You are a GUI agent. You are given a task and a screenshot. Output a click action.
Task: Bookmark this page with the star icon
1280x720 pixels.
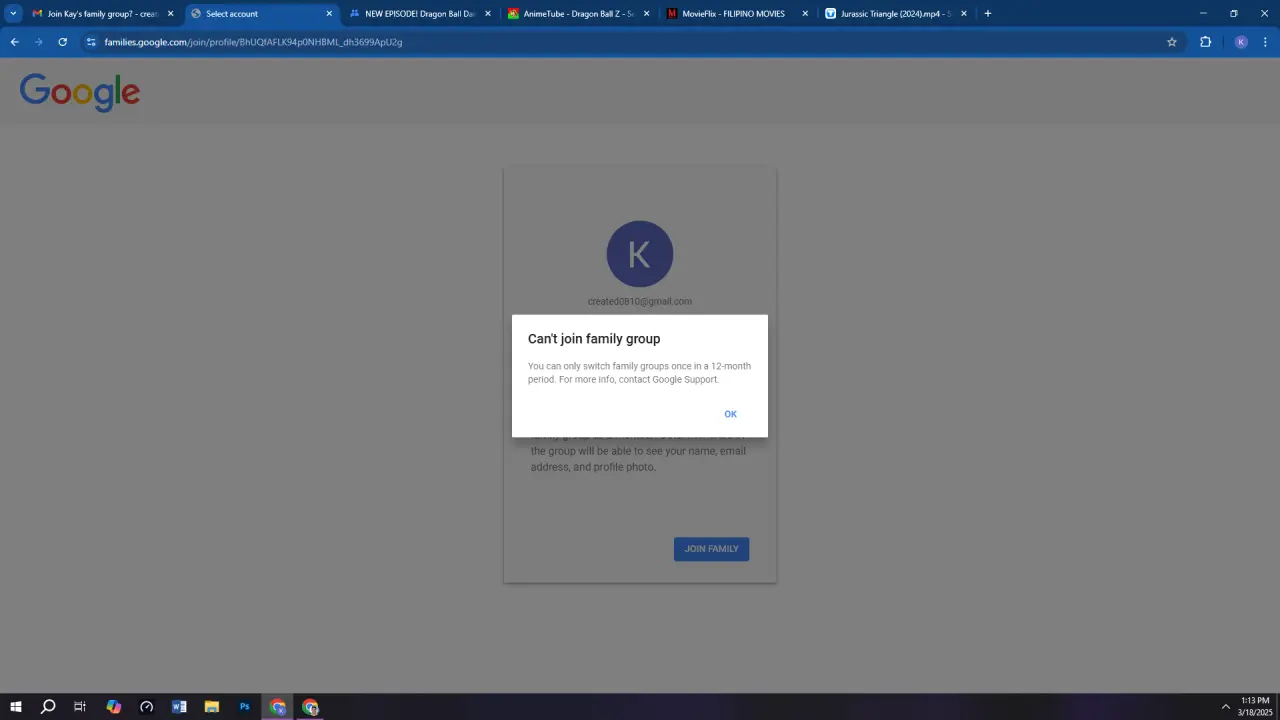tap(1172, 42)
